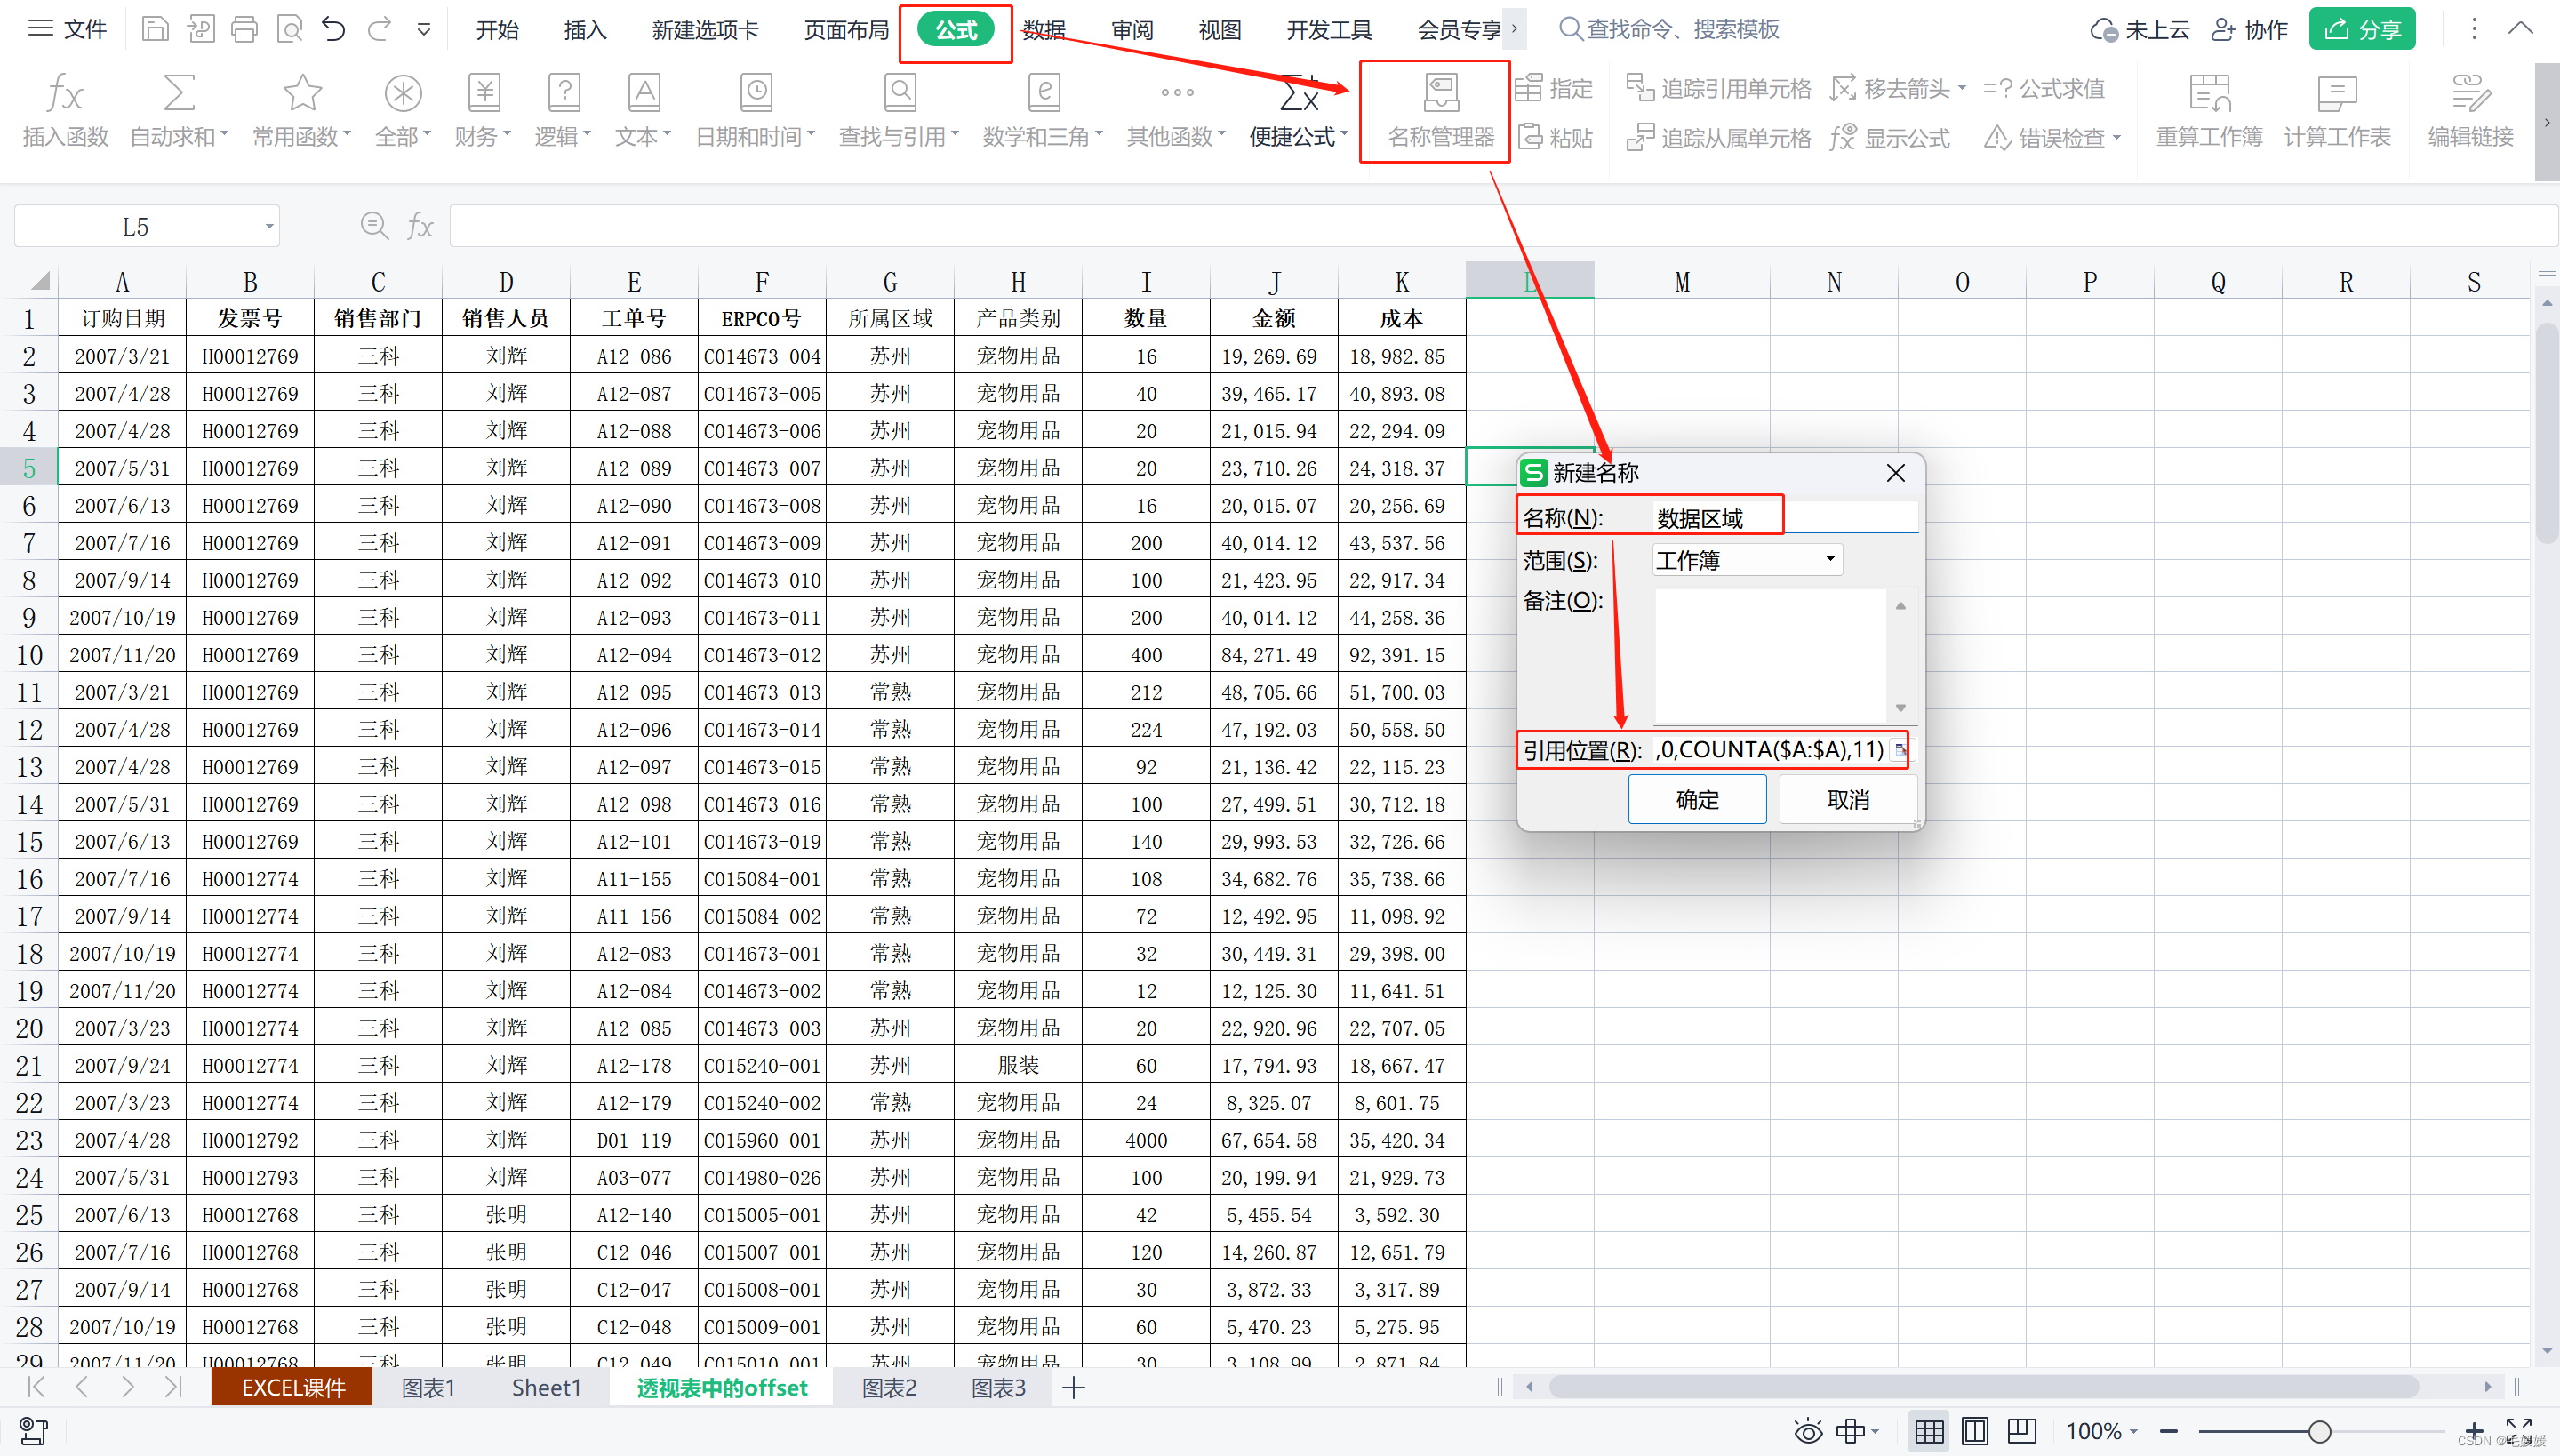This screenshot has height=1456, width=2560.
Task: Click Trace Precedents (追踪引用单元格)
Action: 1718,89
